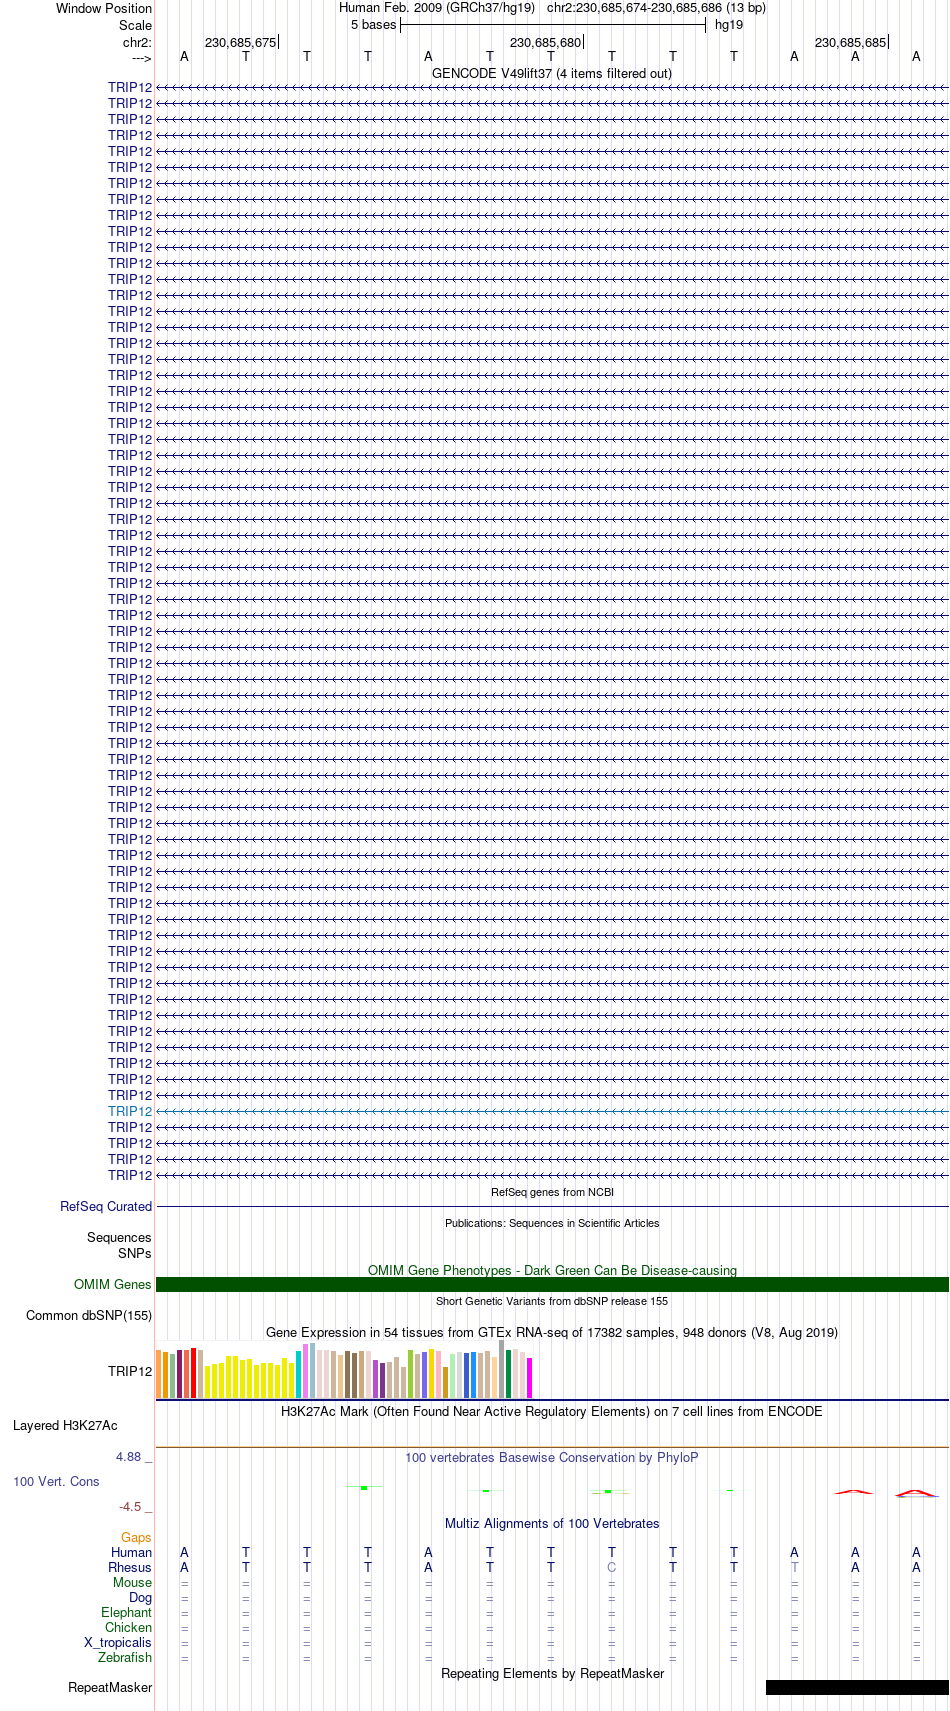Click the Common dbSNP(155) label

(89, 1315)
